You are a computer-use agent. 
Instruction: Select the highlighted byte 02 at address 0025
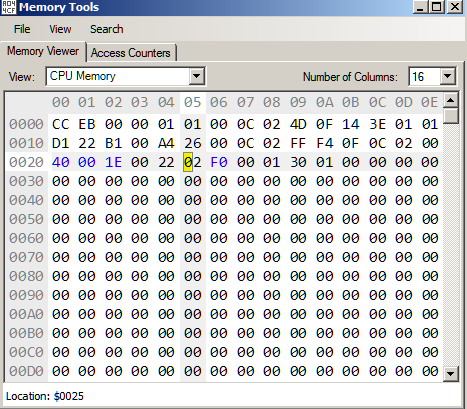(193, 162)
